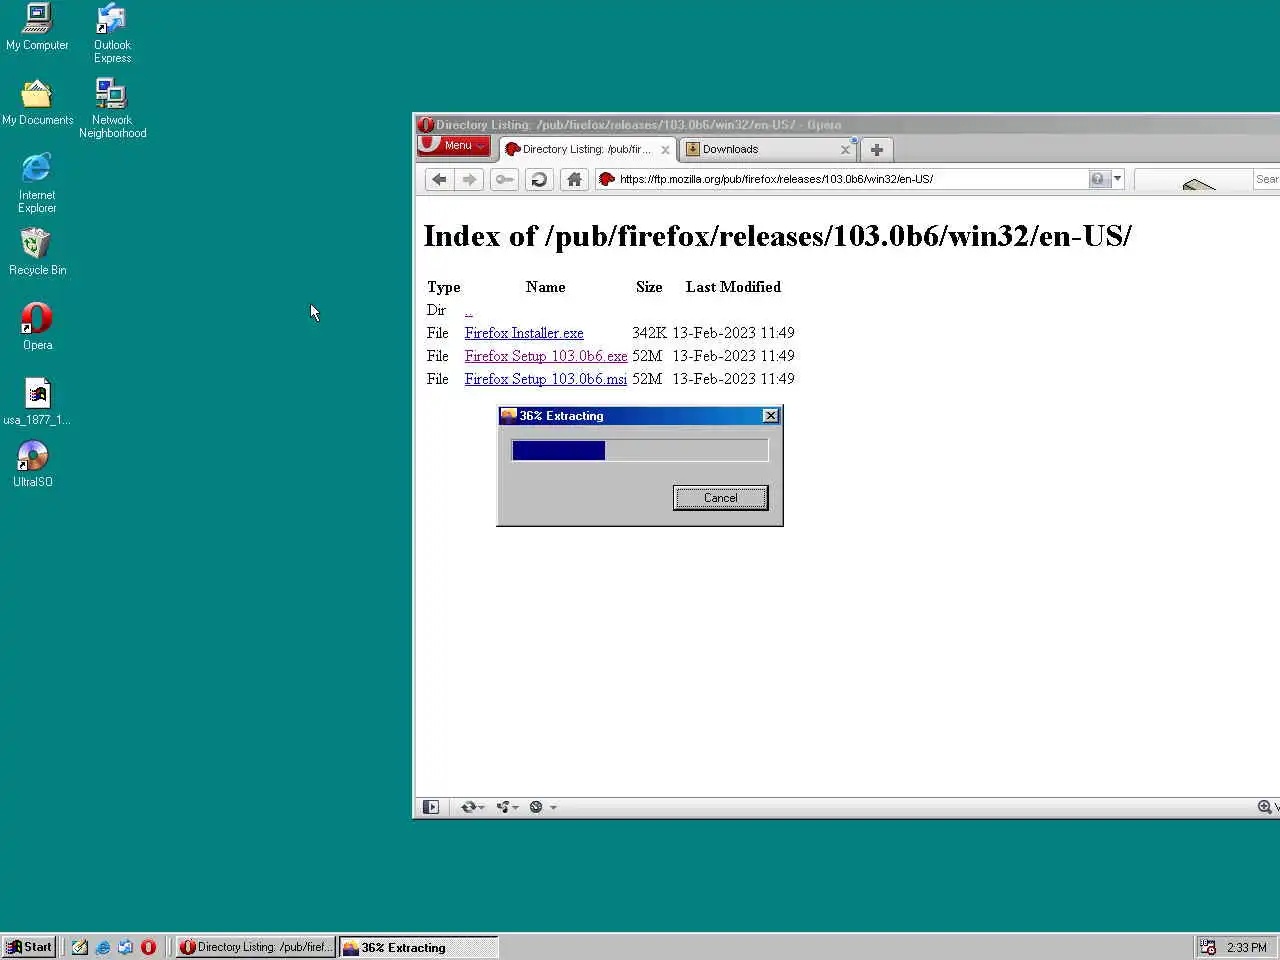Click the extraction progress bar
Screen dimensions: 1280x960
click(640, 451)
